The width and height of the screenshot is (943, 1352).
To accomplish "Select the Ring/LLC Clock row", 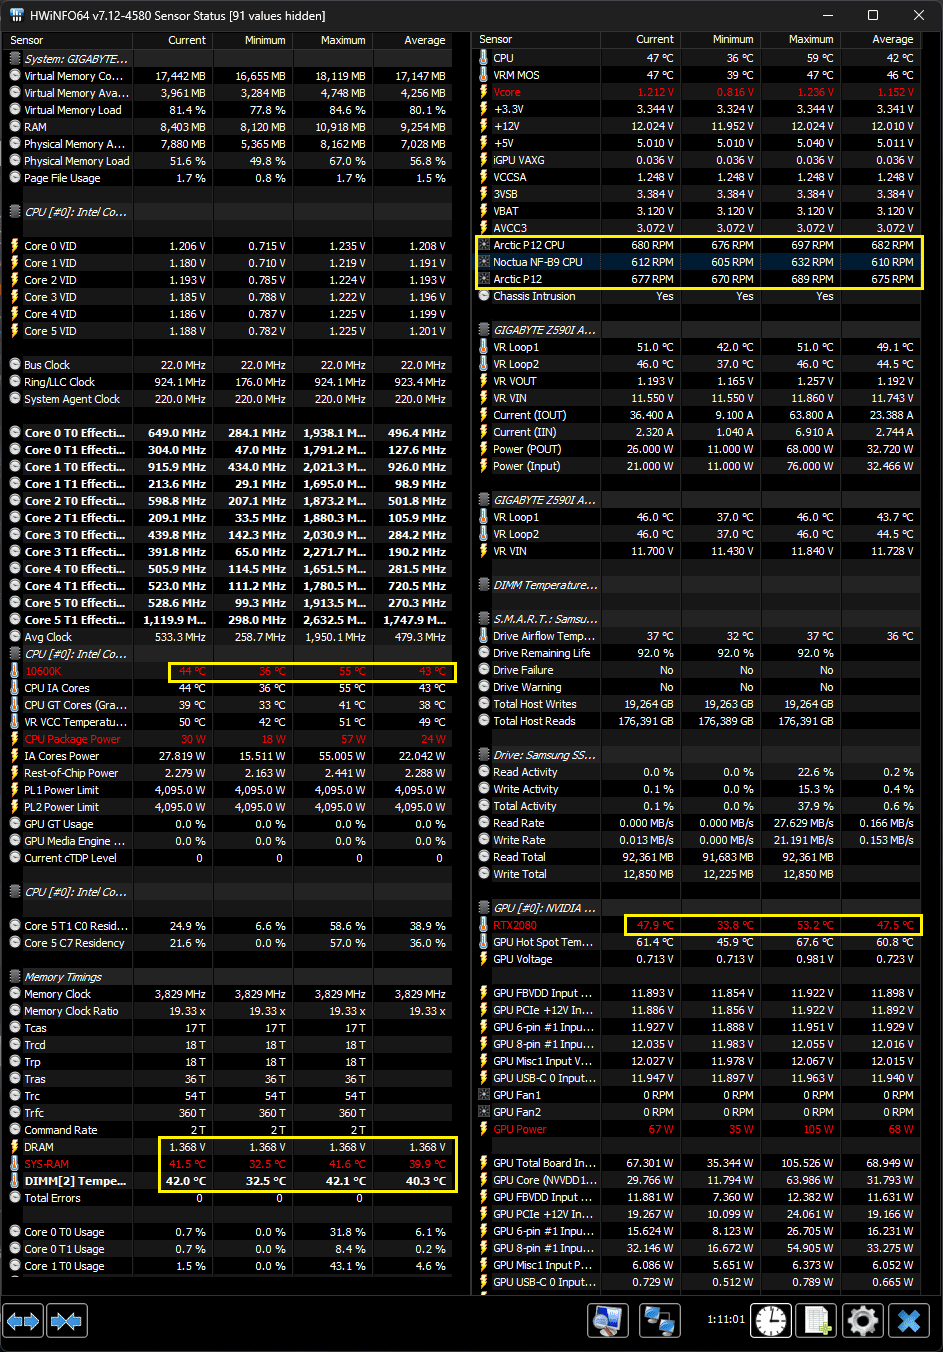I will coord(230,382).
